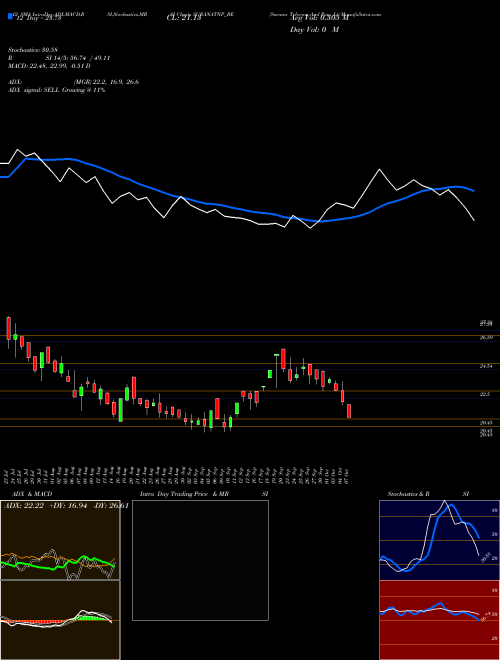Screen dimensions: 500x660
Task: Click the 'Intra Day Trading Price & MRSI' title
Action: pyautogui.click(x=204, y=494)
